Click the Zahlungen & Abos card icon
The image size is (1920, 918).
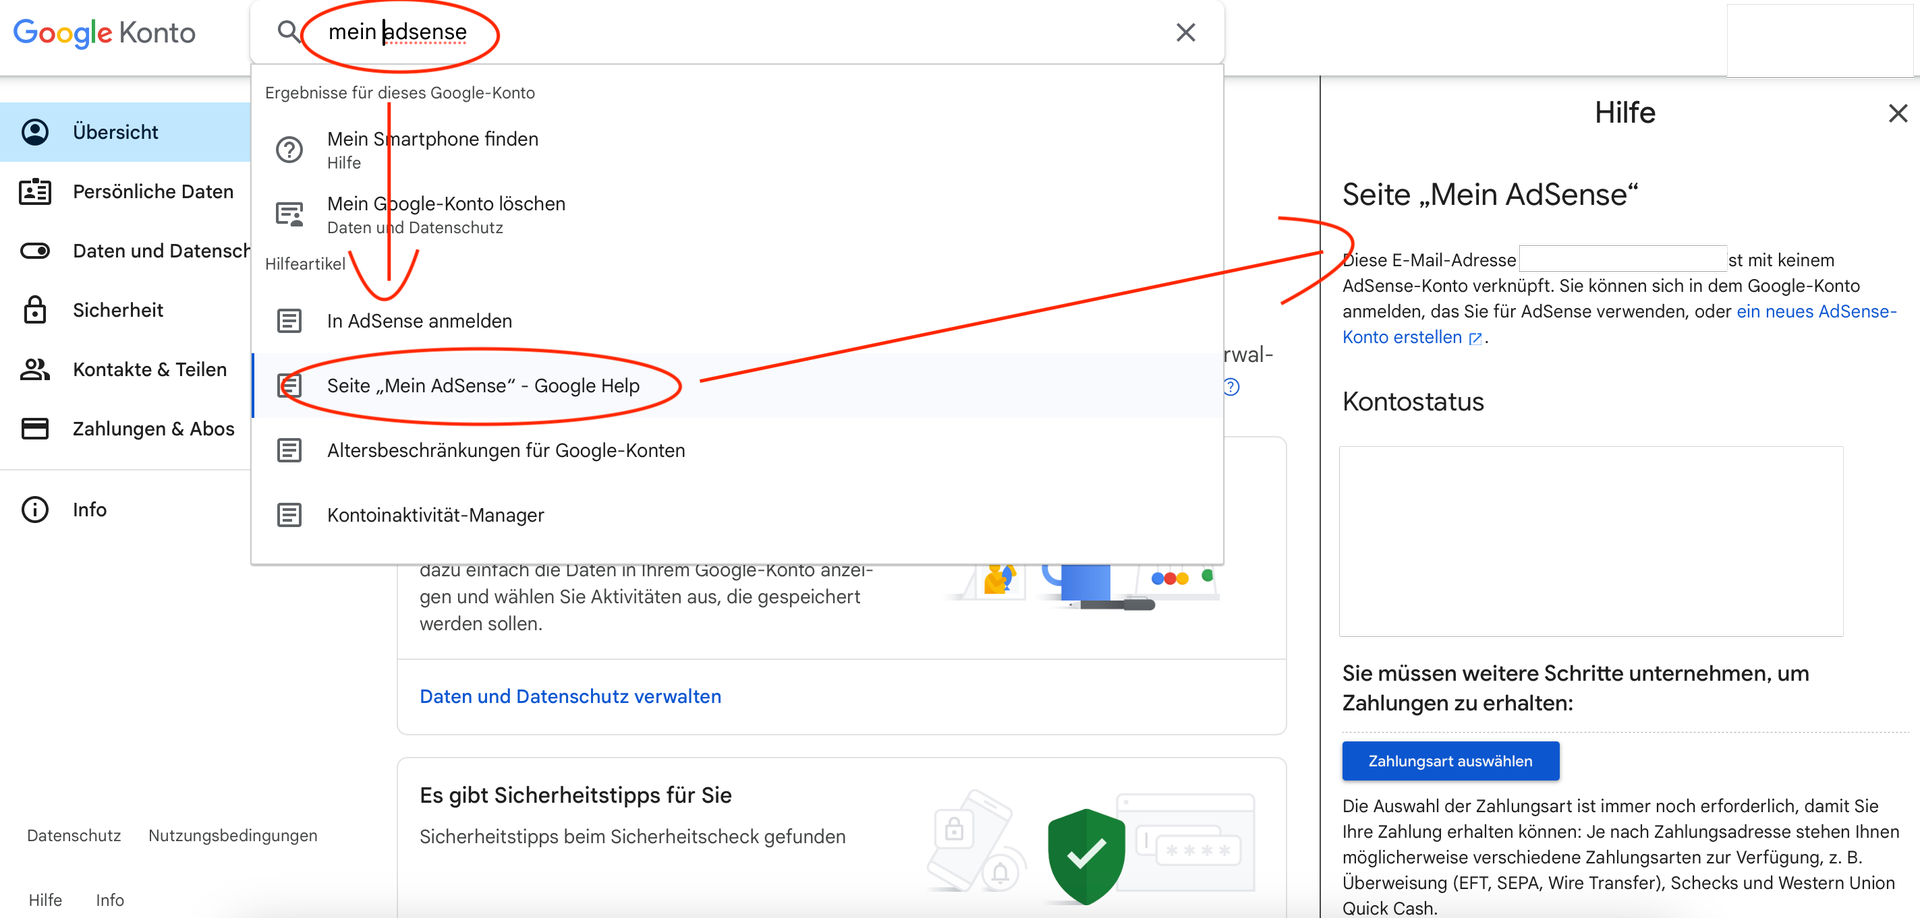(35, 429)
